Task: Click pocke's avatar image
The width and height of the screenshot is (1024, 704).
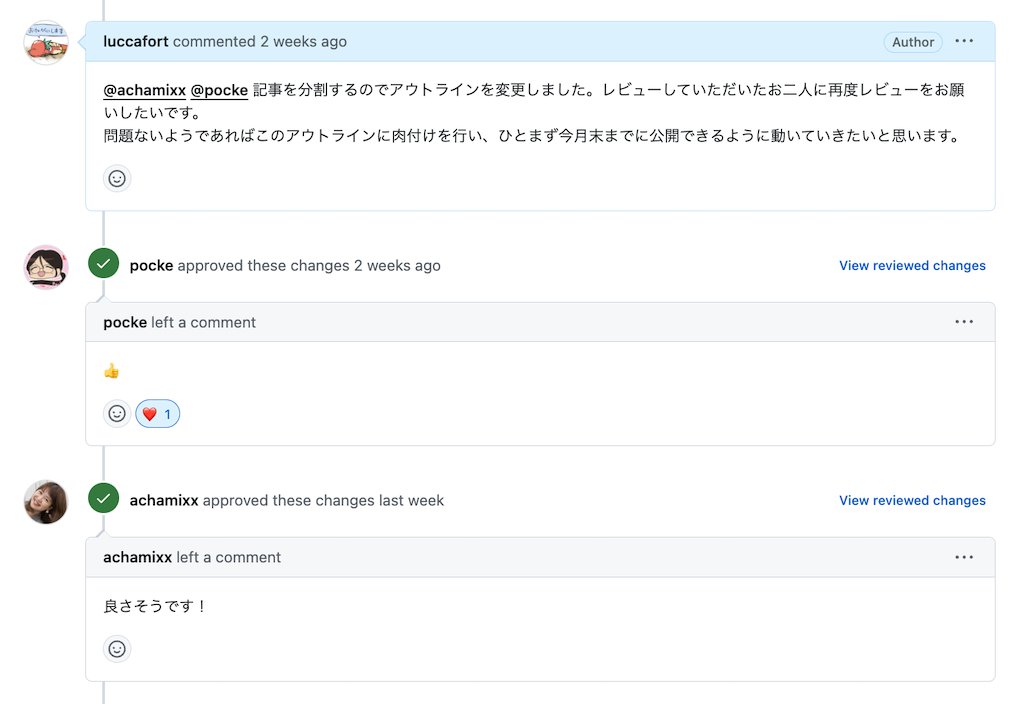Action: (45, 267)
